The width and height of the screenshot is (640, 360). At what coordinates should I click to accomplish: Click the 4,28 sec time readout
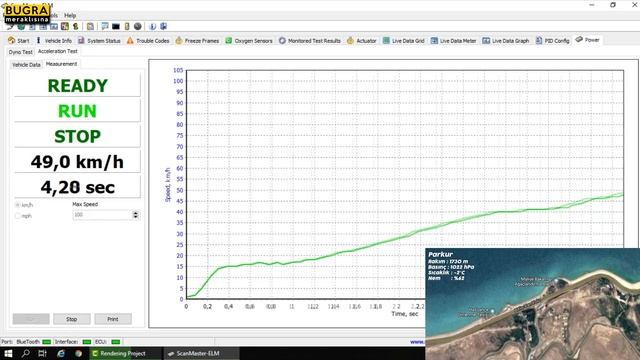pyautogui.click(x=78, y=187)
